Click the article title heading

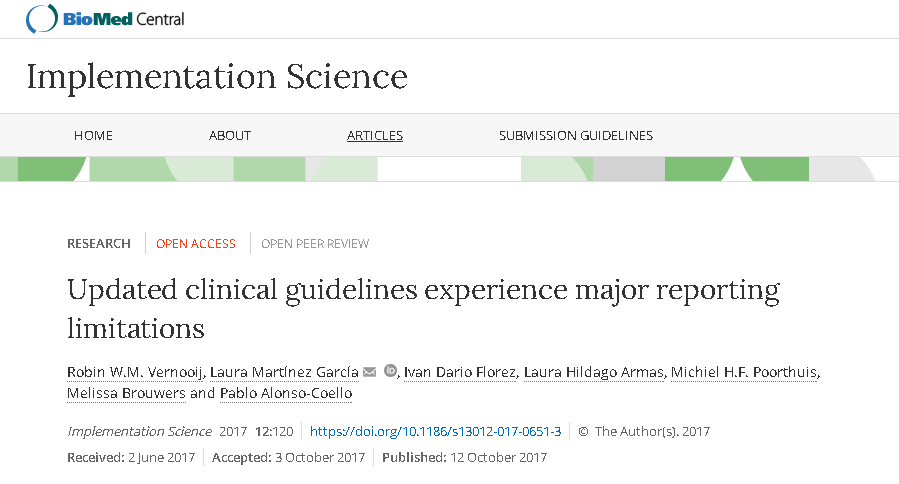(423, 308)
